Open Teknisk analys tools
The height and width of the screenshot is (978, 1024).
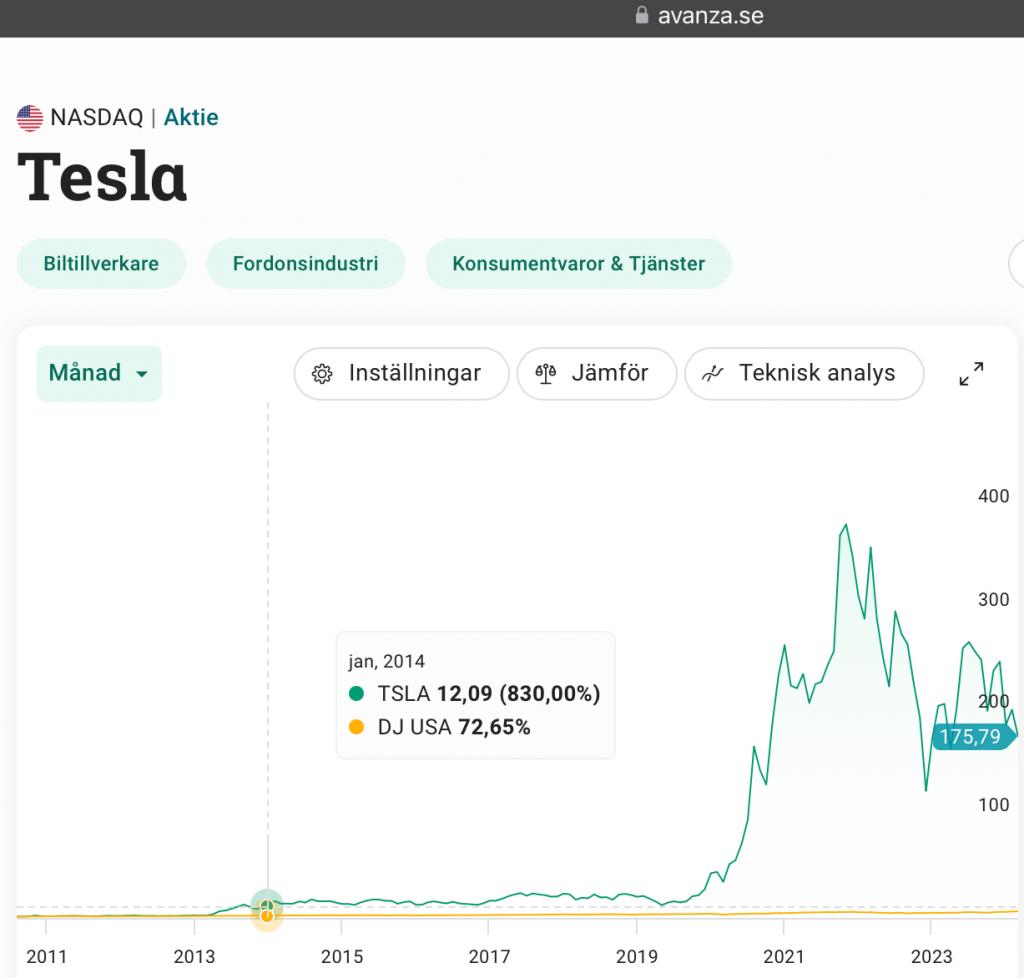pos(804,373)
